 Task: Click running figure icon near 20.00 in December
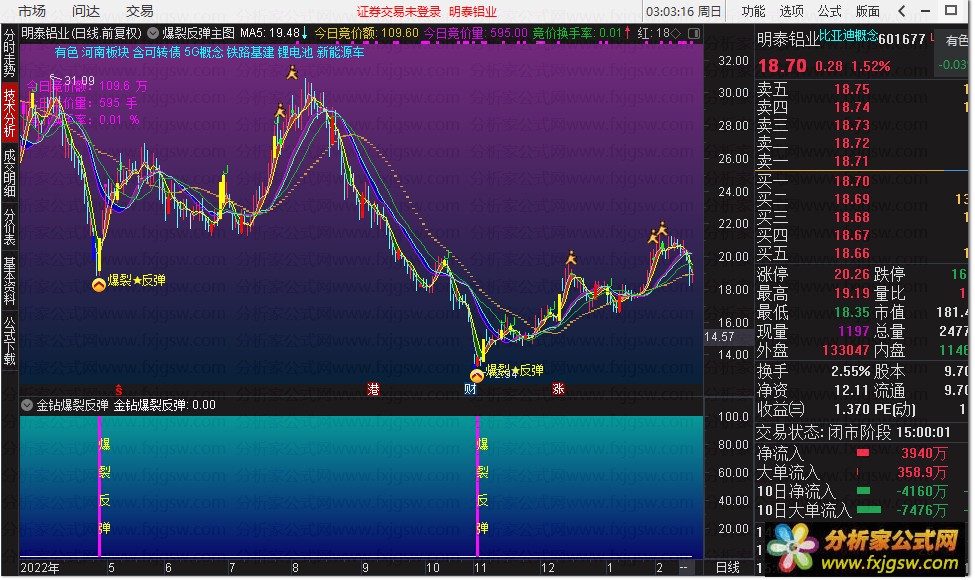[x=571, y=257]
